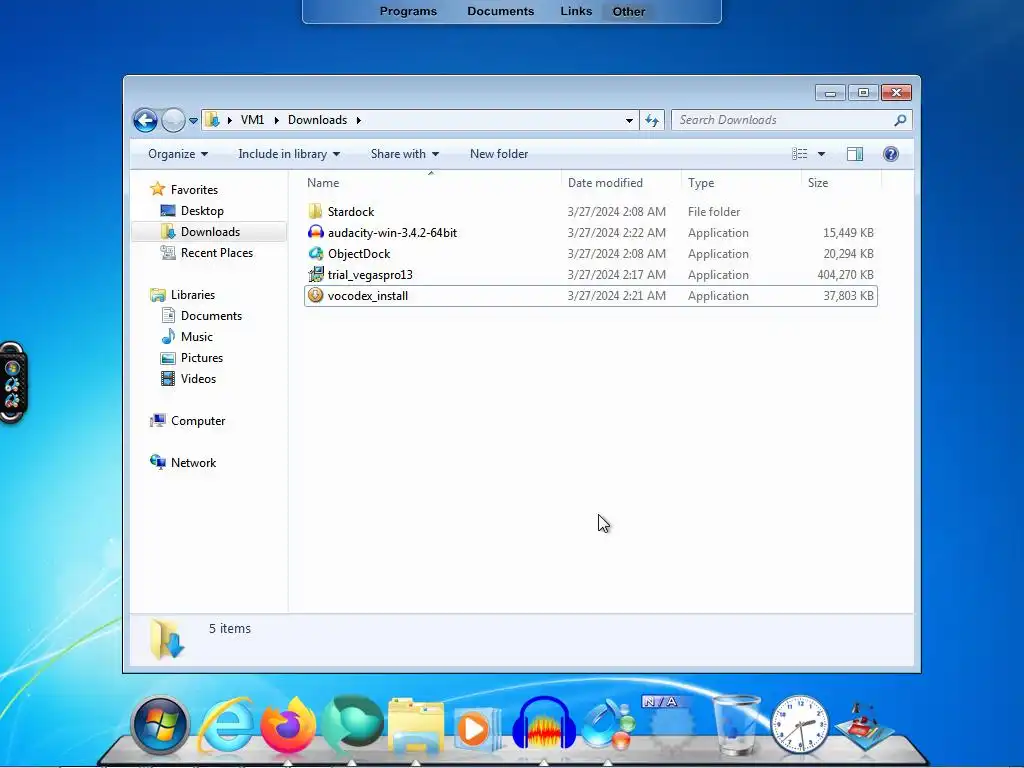
Task: Click the 3/27/2024 2:22 AM date cell
Action: (x=616, y=233)
